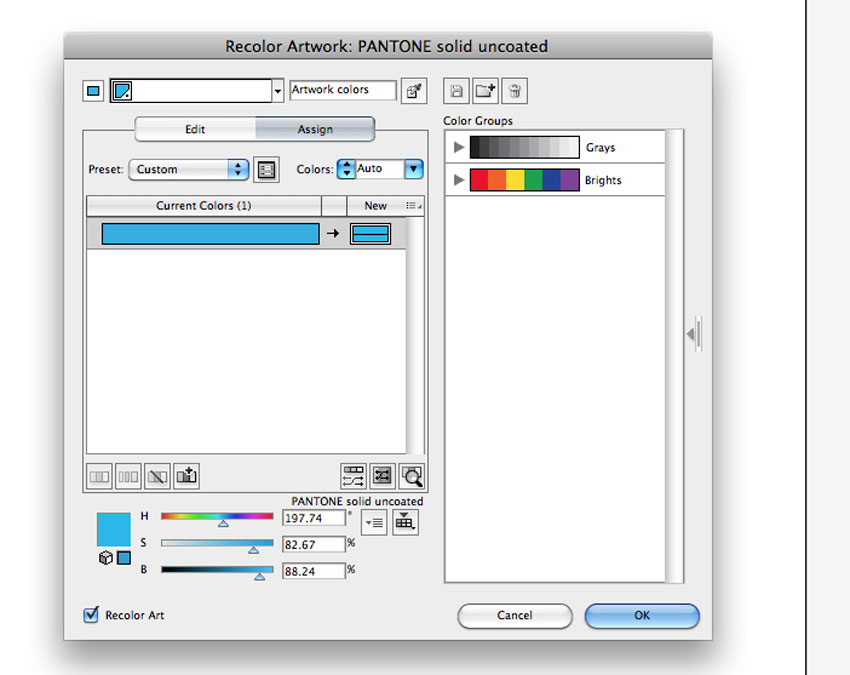Toggle the Recolor Art checkbox

pyautogui.click(x=91, y=615)
